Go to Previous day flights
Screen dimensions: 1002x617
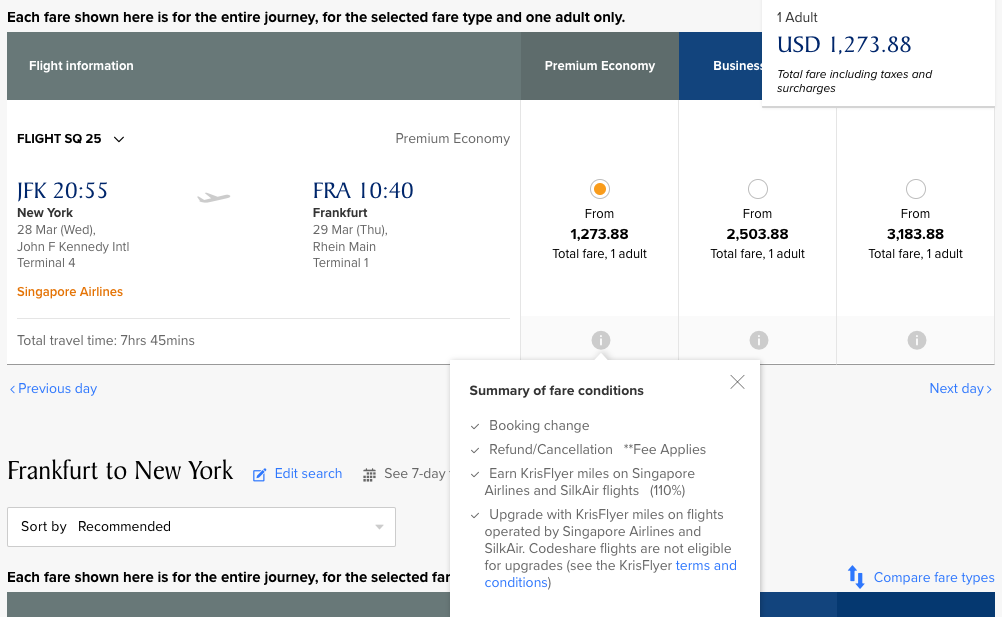click(x=53, y=388)
